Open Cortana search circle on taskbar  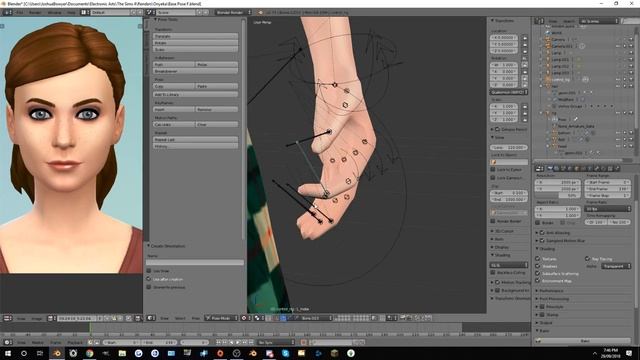(24, 353)
